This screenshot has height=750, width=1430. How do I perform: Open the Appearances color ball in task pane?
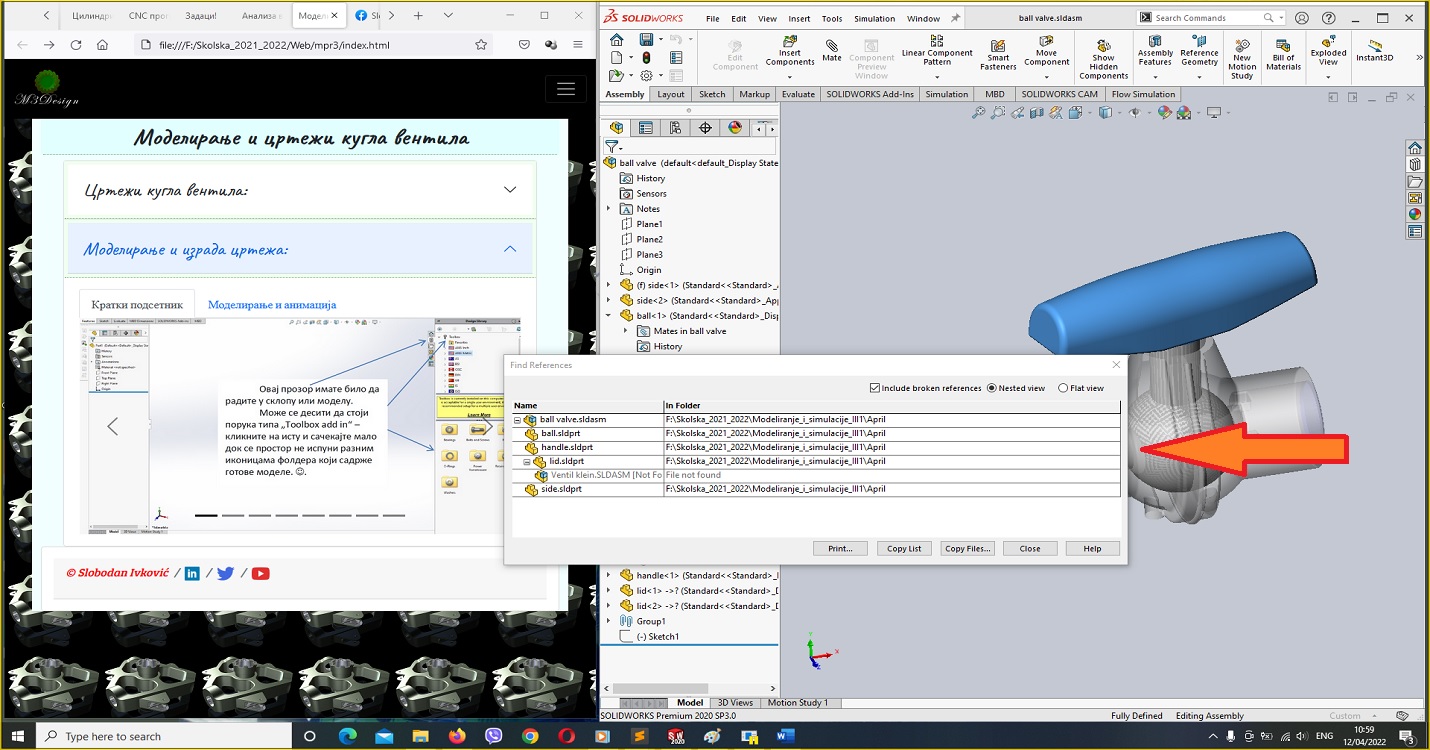point(1415,214)
